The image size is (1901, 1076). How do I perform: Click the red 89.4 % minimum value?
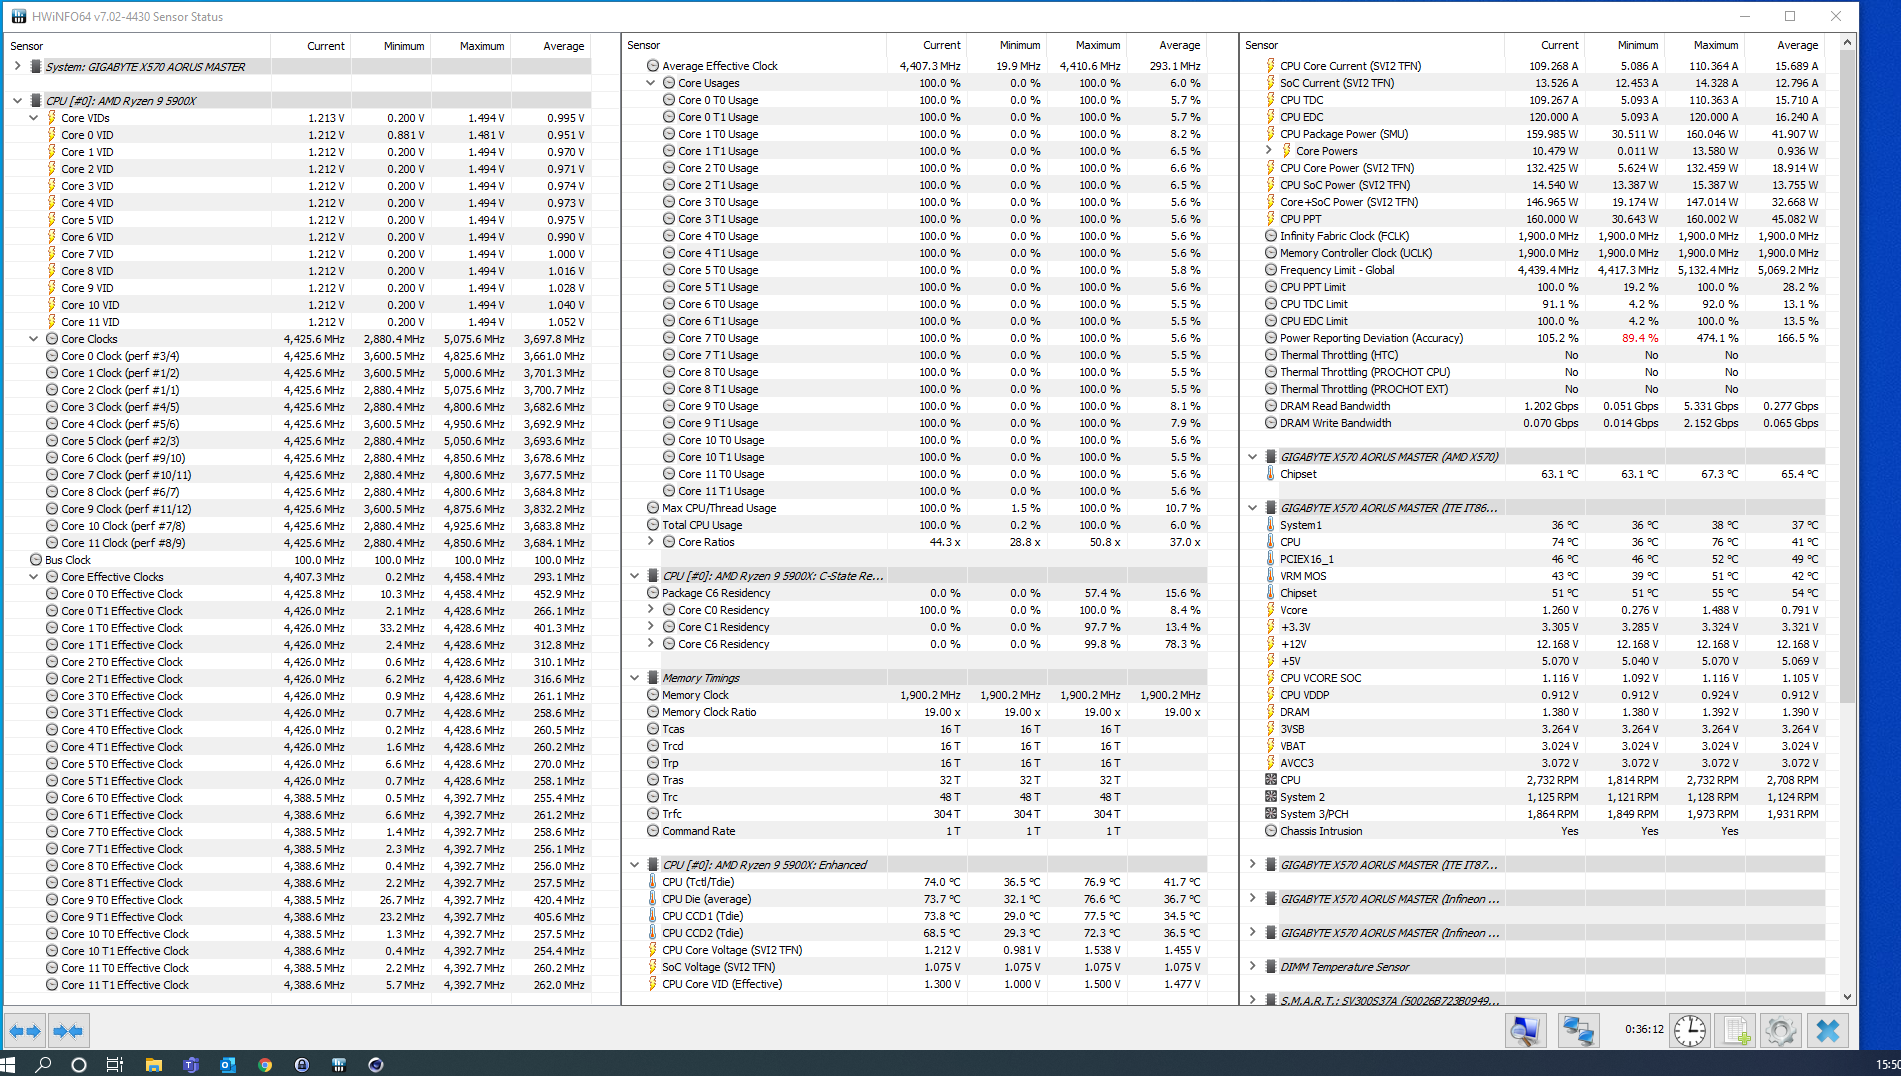coord(1640,338)
